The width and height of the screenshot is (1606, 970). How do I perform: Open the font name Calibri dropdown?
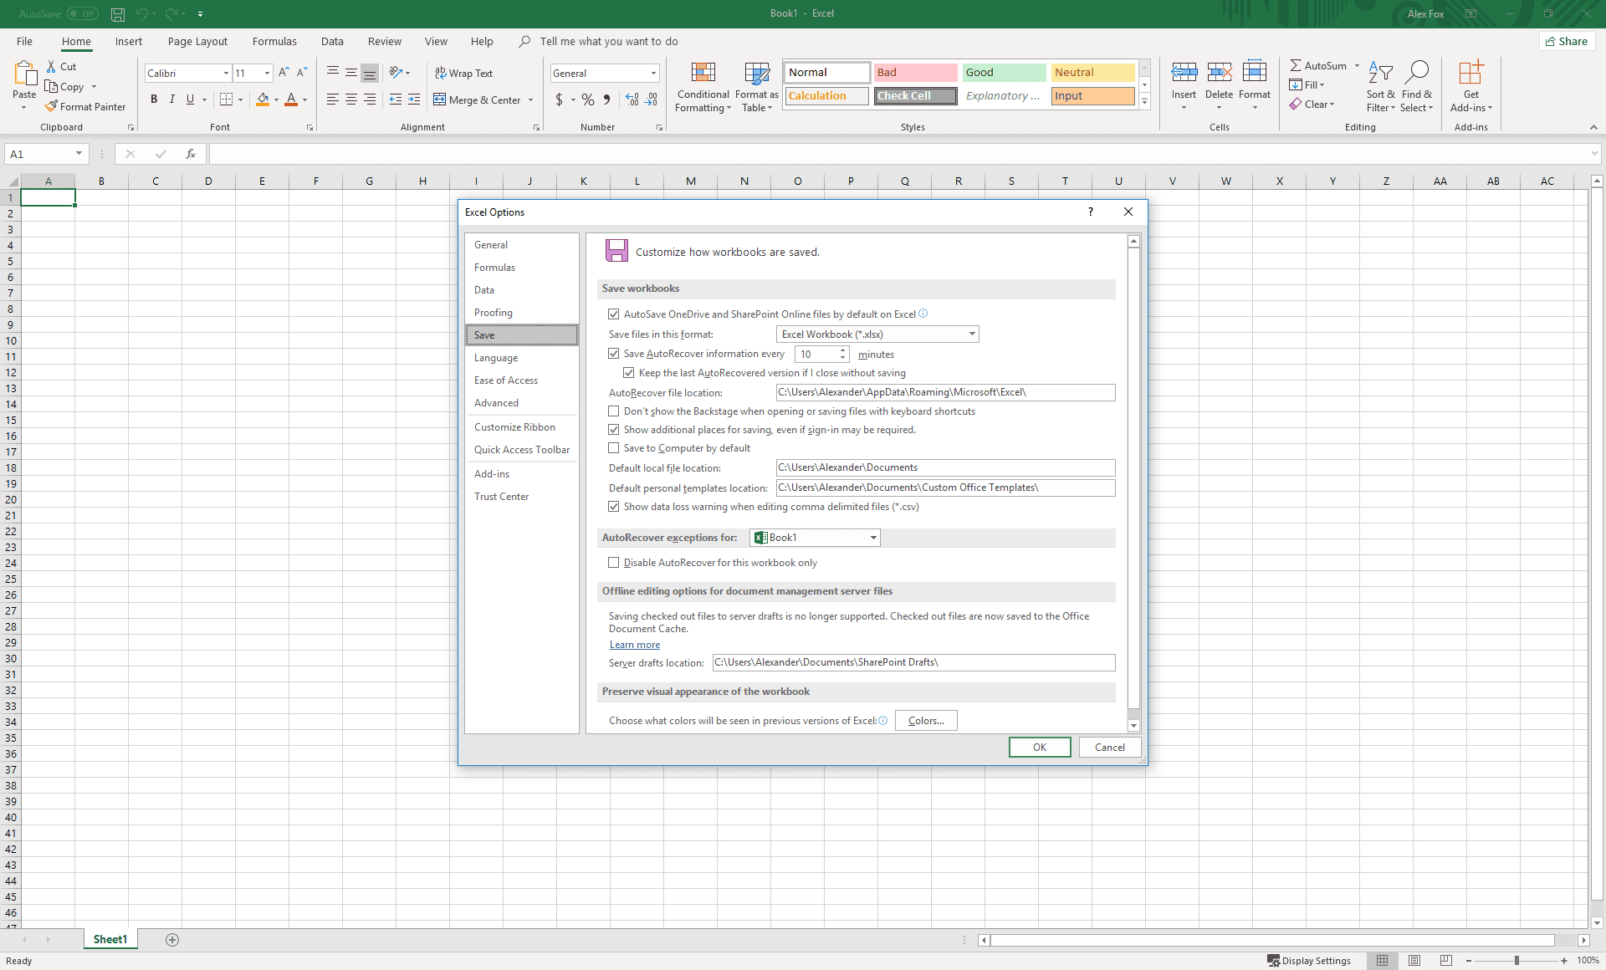coord(225,73)
